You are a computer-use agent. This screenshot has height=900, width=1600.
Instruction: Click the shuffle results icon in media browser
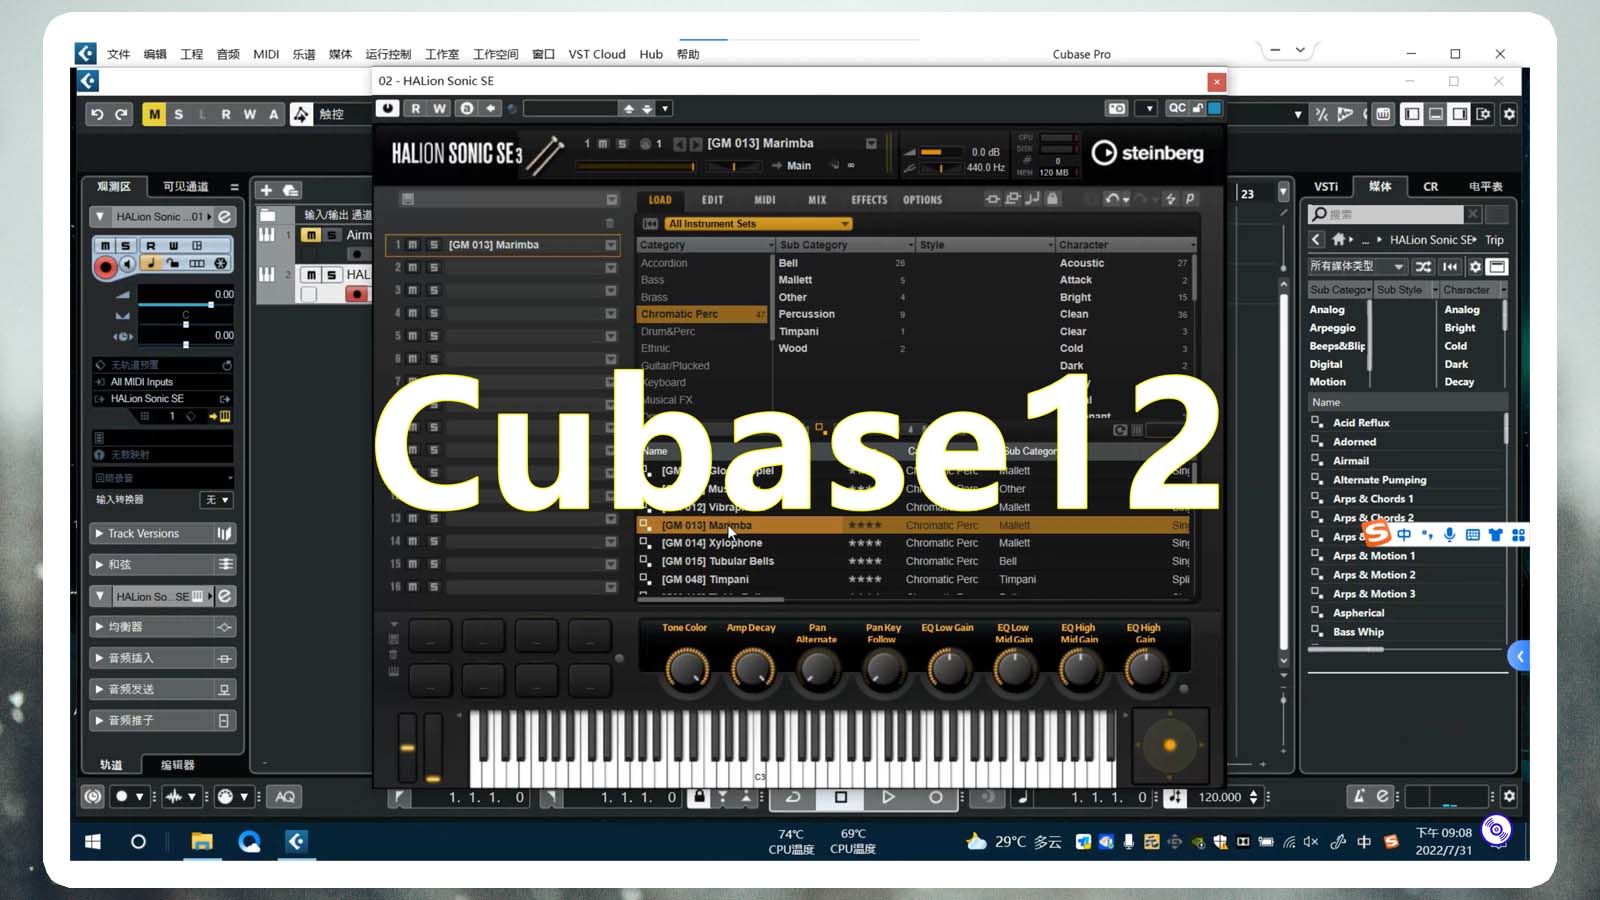coord(1423,266)
